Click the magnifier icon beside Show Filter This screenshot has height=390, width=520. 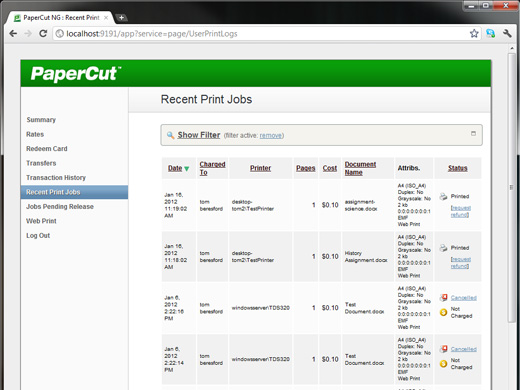[170, 135]
